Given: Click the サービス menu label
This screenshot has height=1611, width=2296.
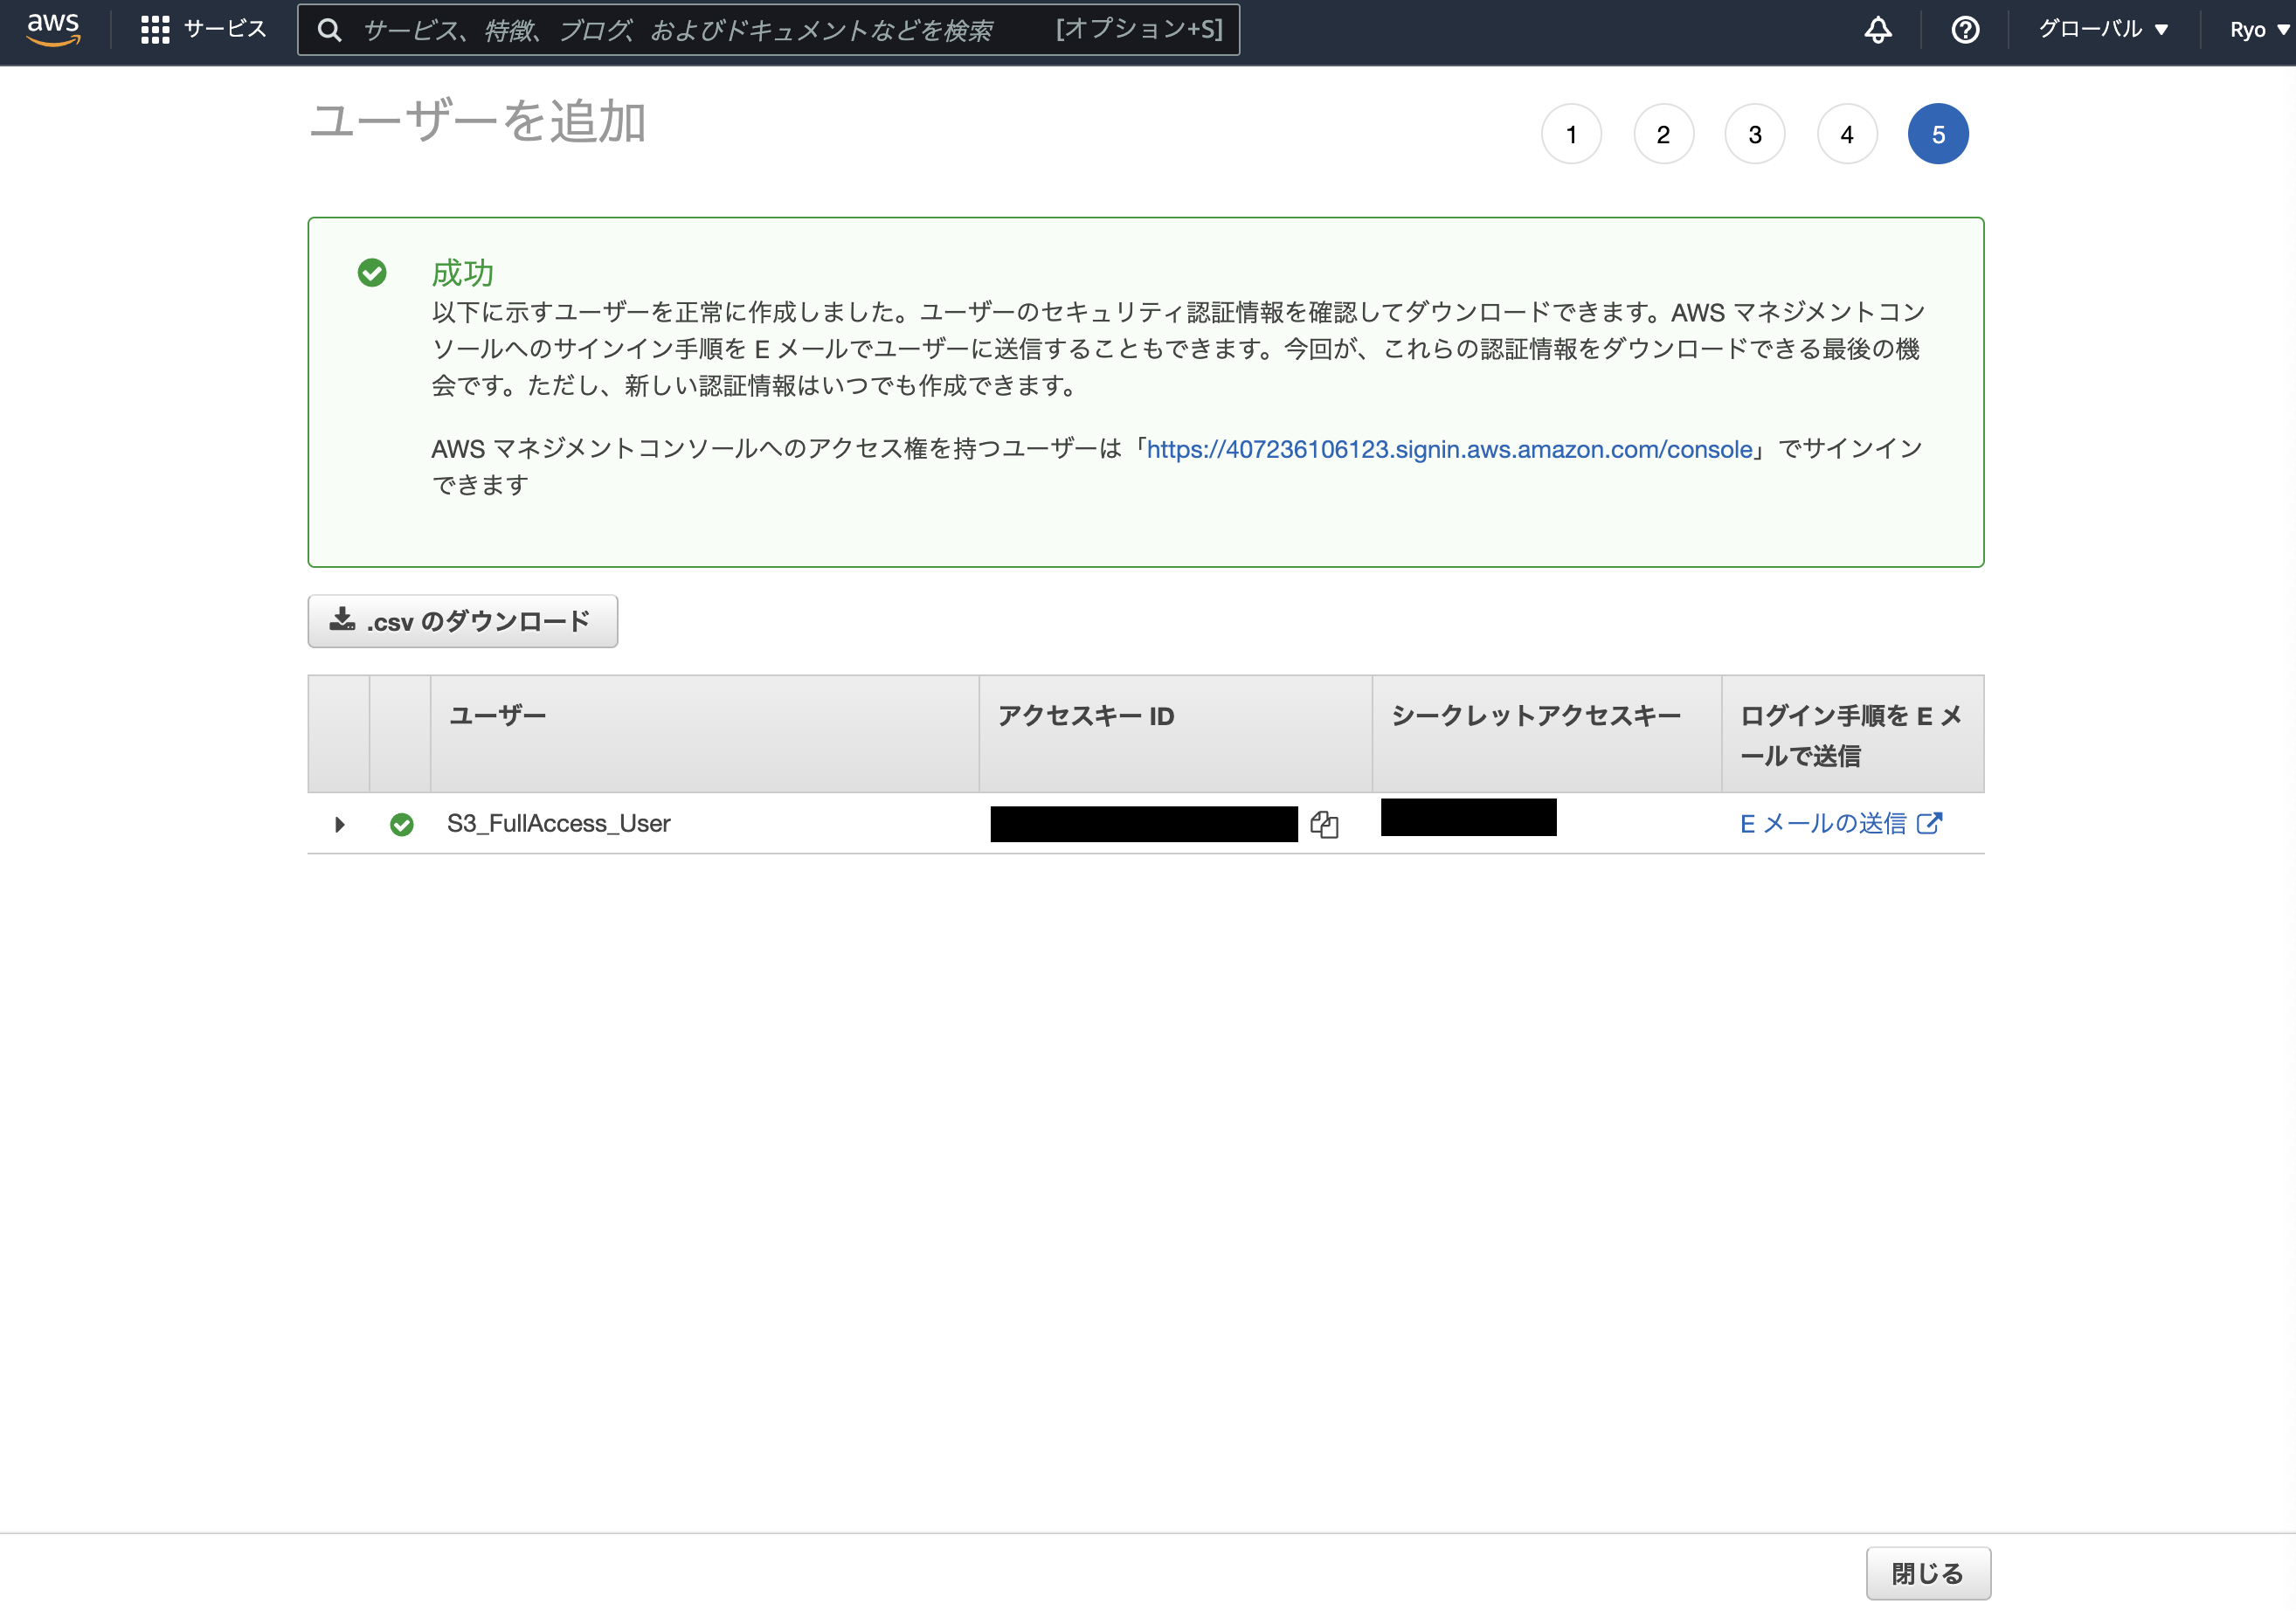Looking at the screenshot, I should click(x=225, y=30).
